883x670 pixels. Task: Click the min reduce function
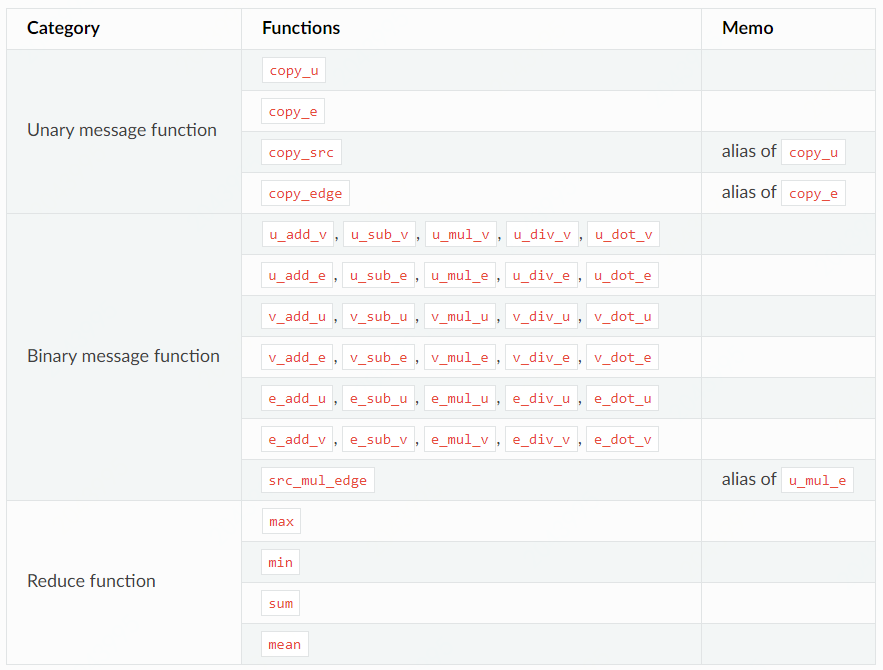pyautogui.click(x=281, y=563)
